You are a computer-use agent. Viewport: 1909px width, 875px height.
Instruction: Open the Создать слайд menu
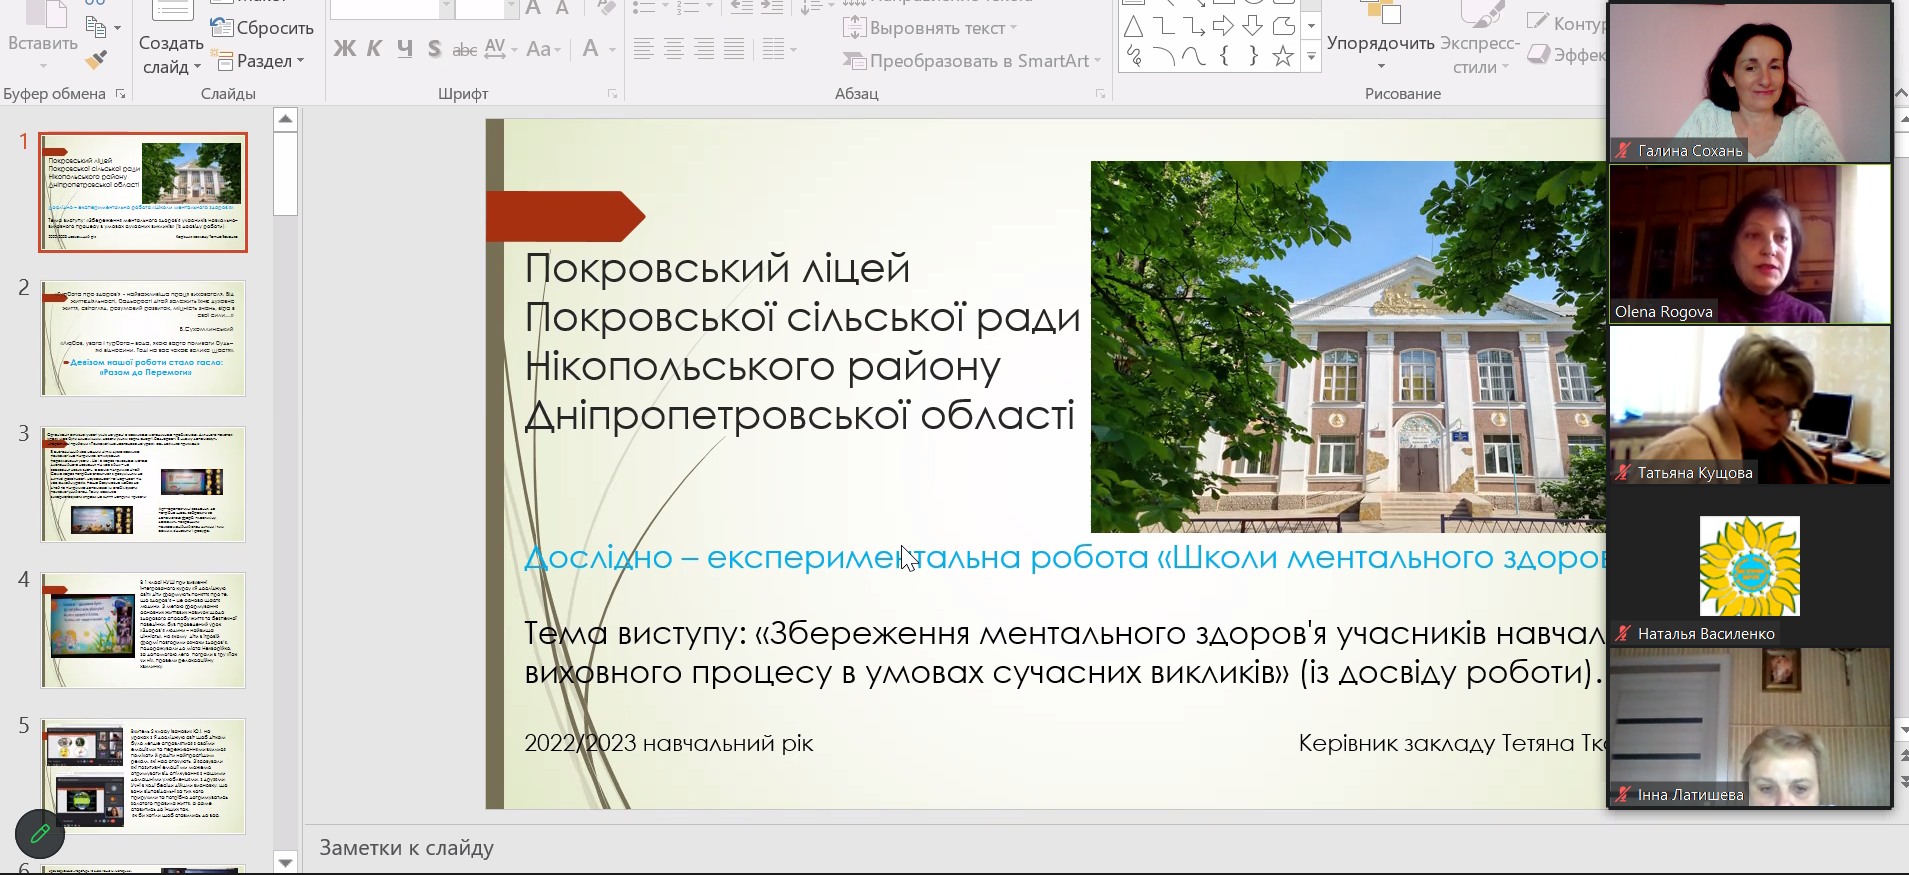pos(171,67)
